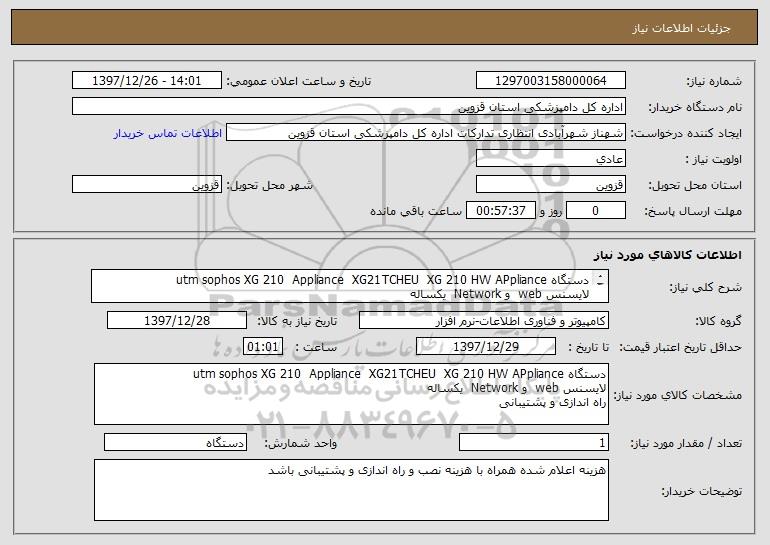Select the buyer organization name field

coord(349,107)
